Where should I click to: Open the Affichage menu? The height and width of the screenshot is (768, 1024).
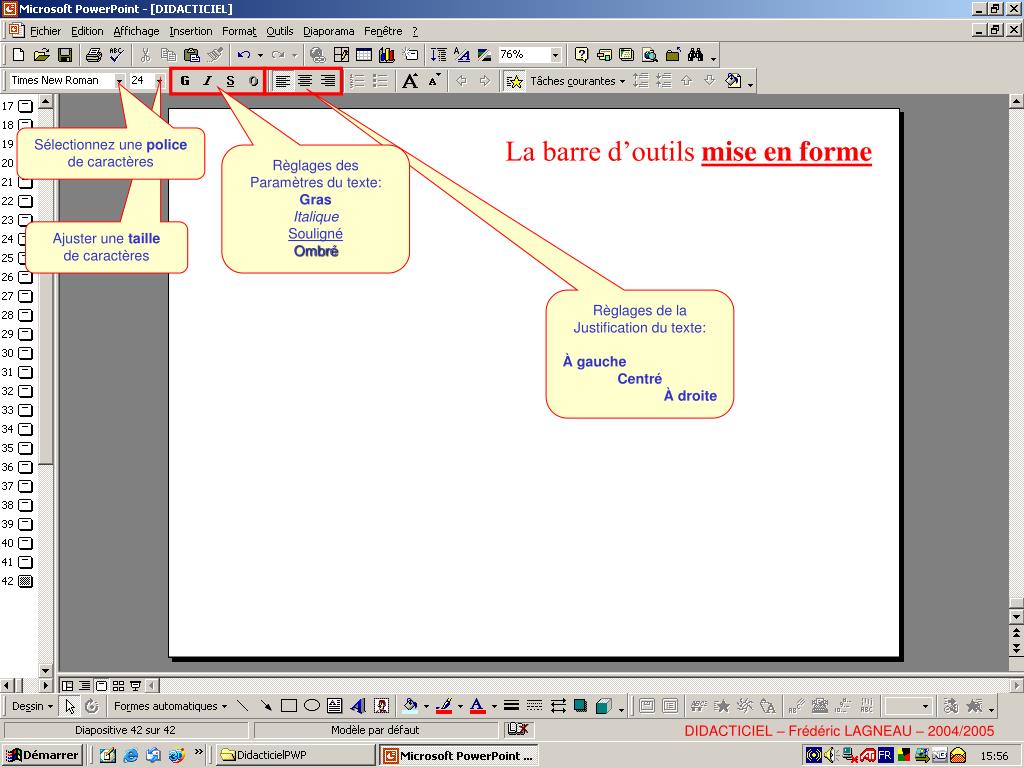point(136,31)
